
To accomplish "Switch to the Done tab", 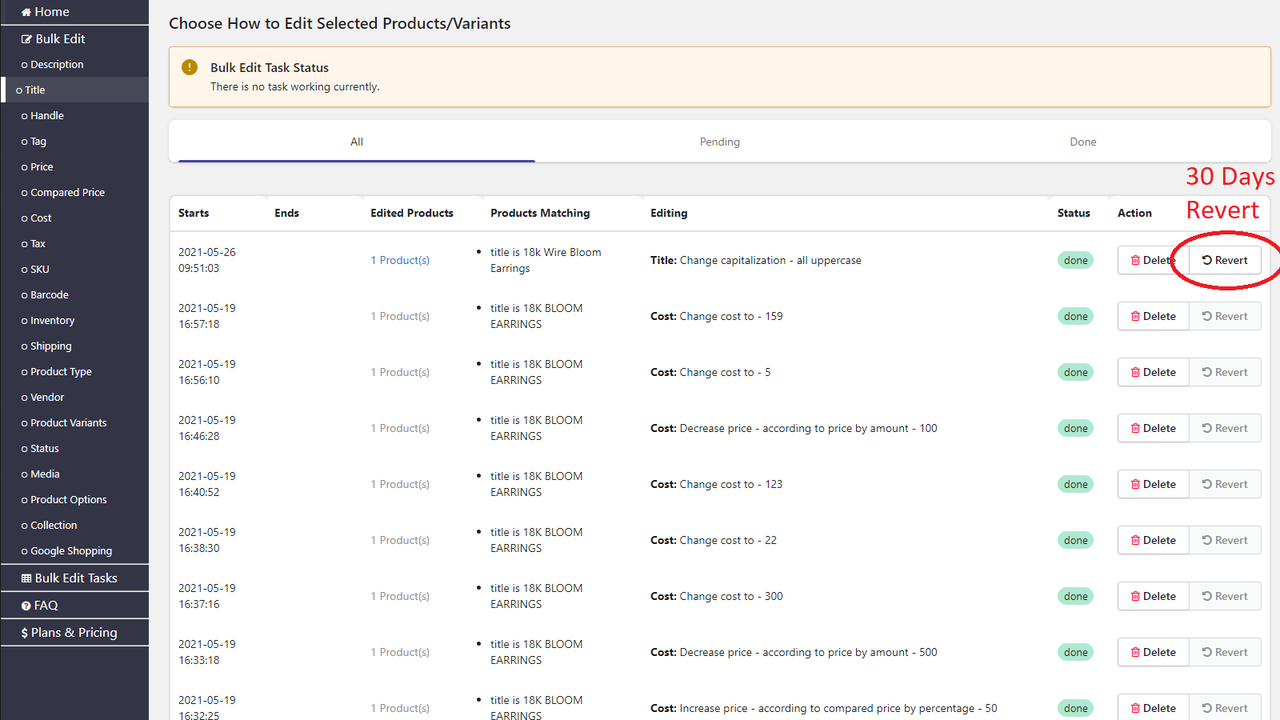I will [x=1083, y=142].
